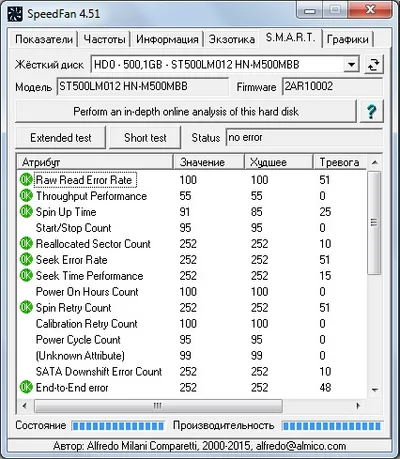The height and width of the screenshot is (459, 400).
Task: Switch to the Графики tab
Action: coord(348,39)
